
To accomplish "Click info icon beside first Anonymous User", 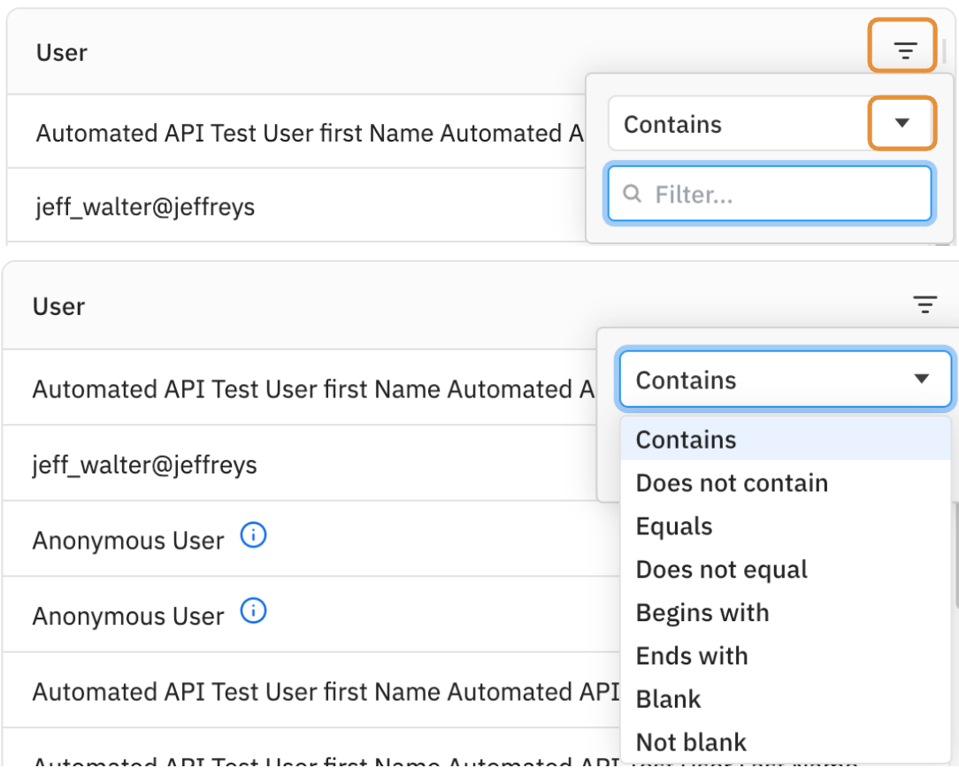I will point(254,537).
